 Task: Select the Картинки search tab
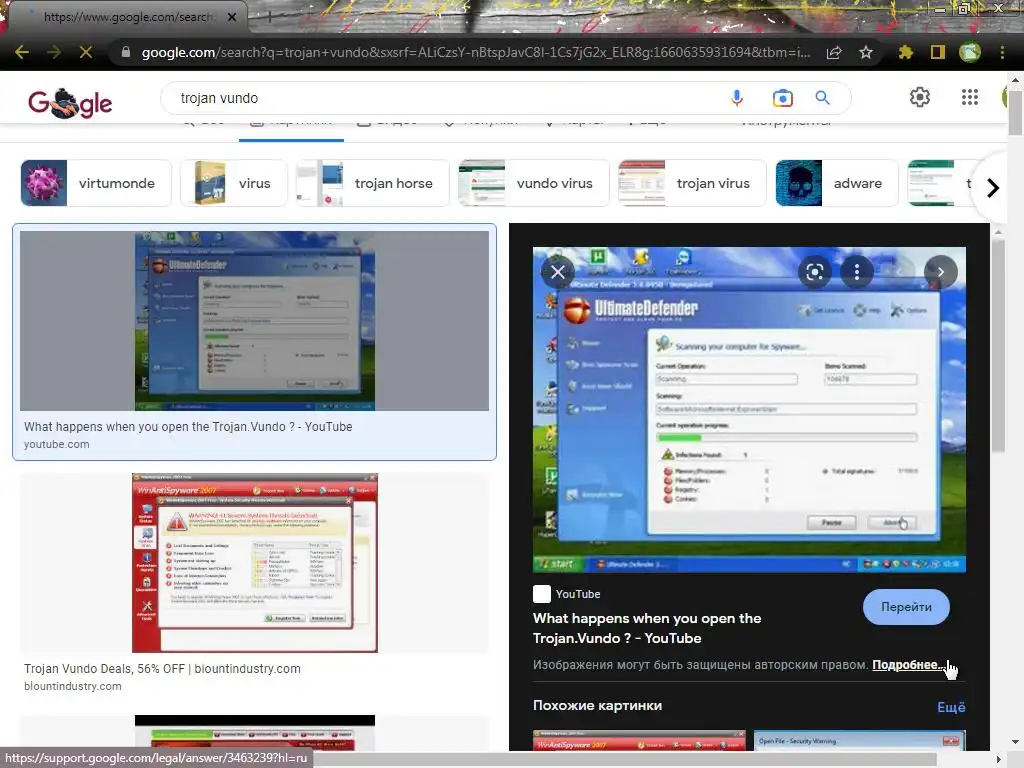point(291,124)
